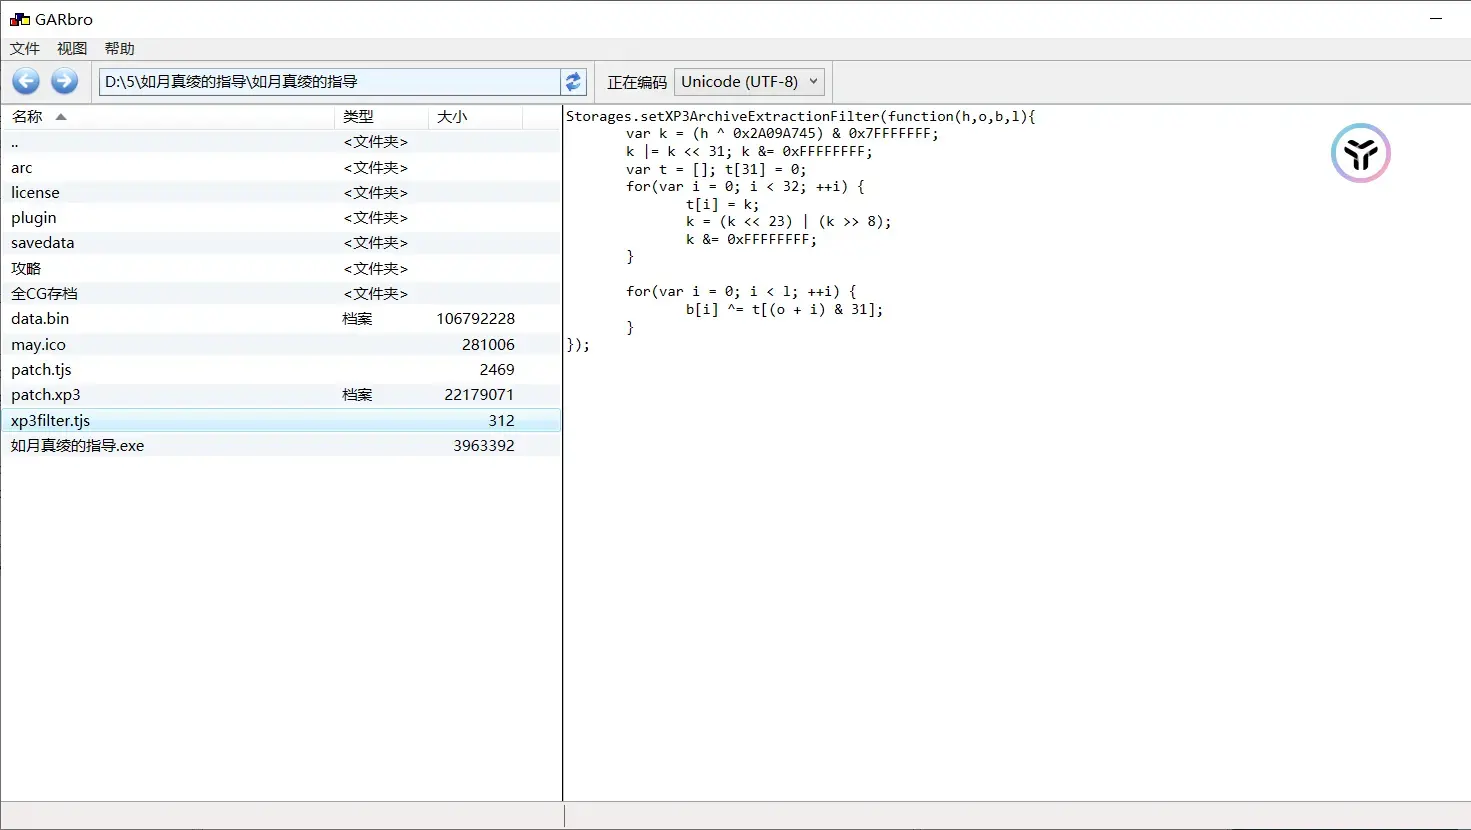Select the savedata folder row
This screenshot has height=830, width=1471.
[x=281, y=243]
